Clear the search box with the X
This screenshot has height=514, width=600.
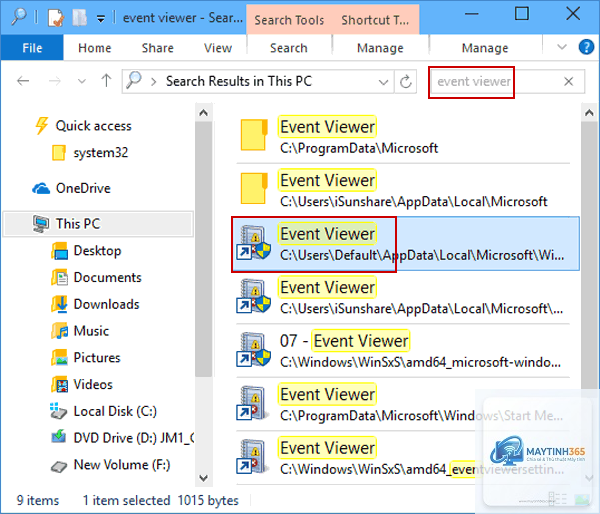[x=569, y=81]
